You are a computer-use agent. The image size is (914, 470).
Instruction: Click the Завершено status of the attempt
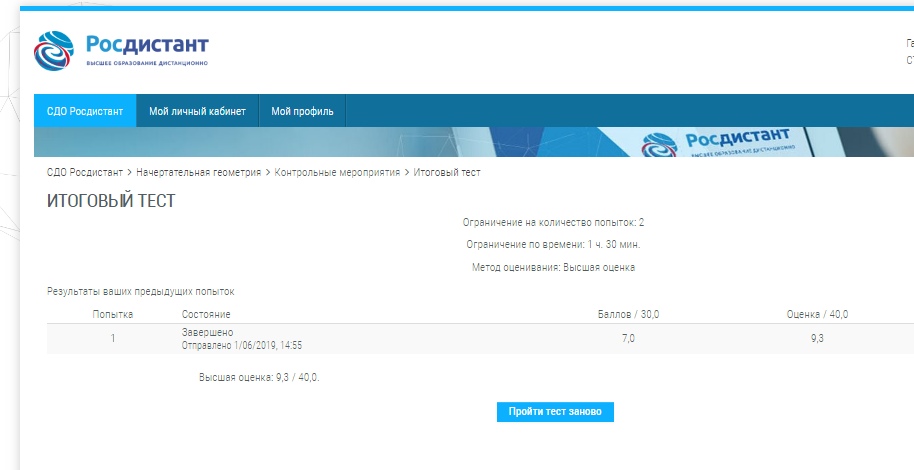pyautogui.click(x=207, y=333)
